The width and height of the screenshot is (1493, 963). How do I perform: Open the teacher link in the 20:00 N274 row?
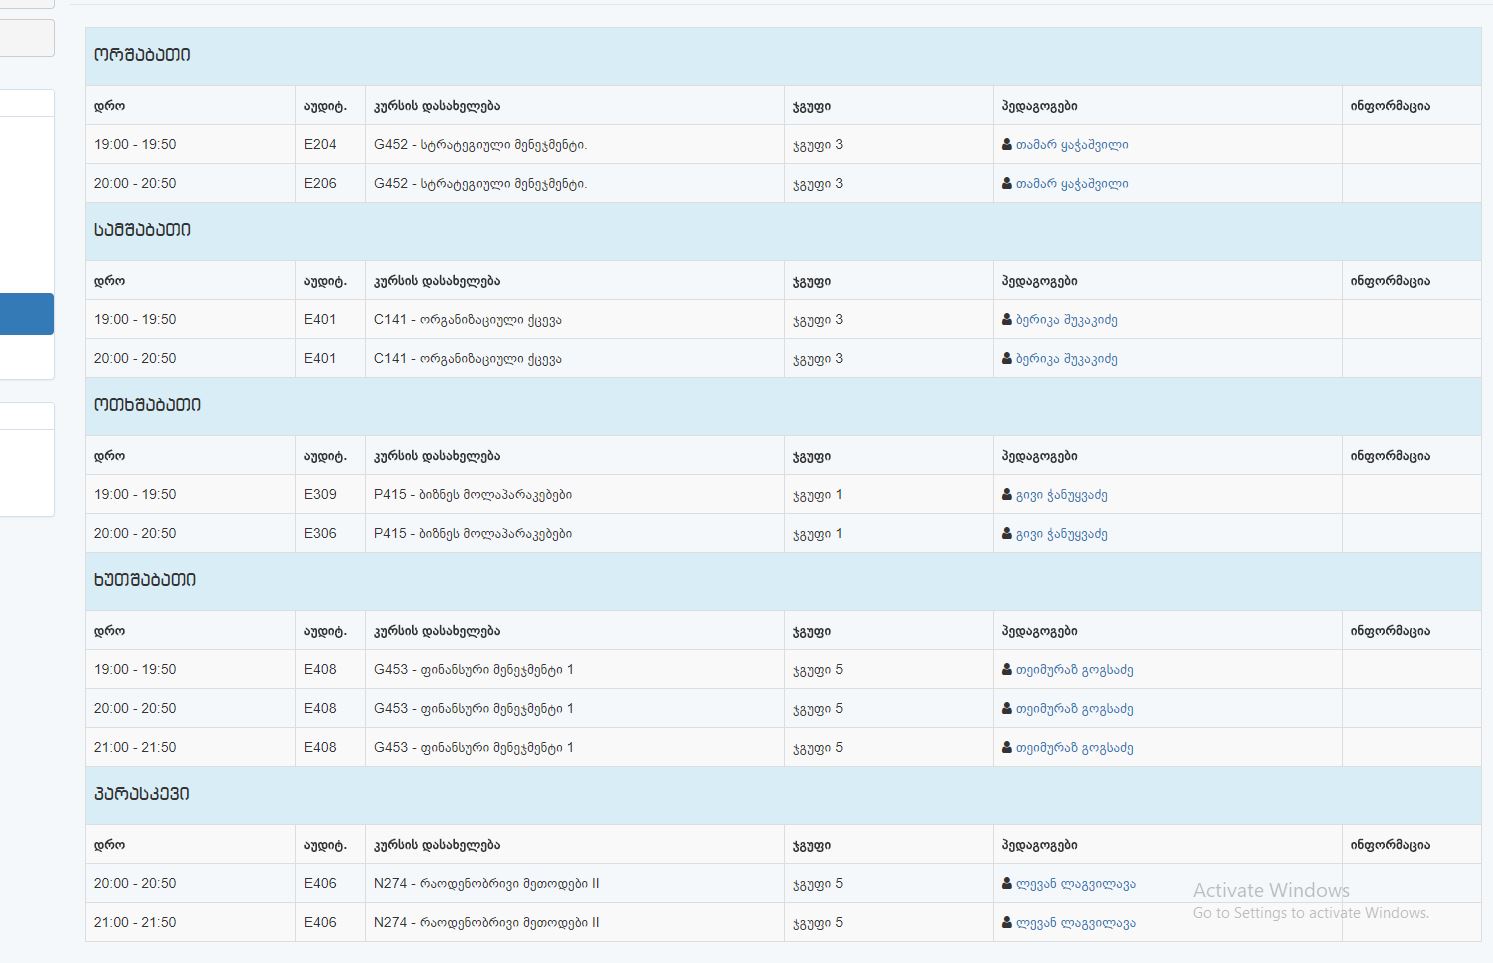(x=1076, y=884)
